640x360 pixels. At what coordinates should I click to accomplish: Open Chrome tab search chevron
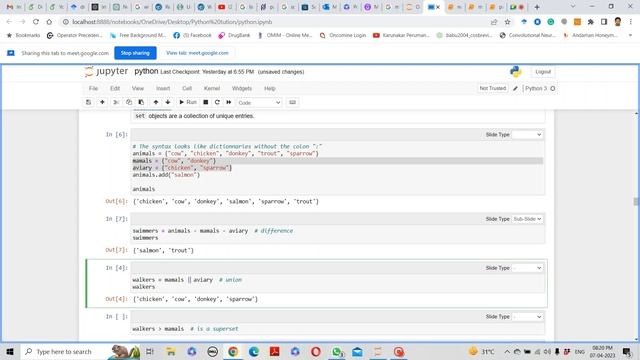click(572, 7)
